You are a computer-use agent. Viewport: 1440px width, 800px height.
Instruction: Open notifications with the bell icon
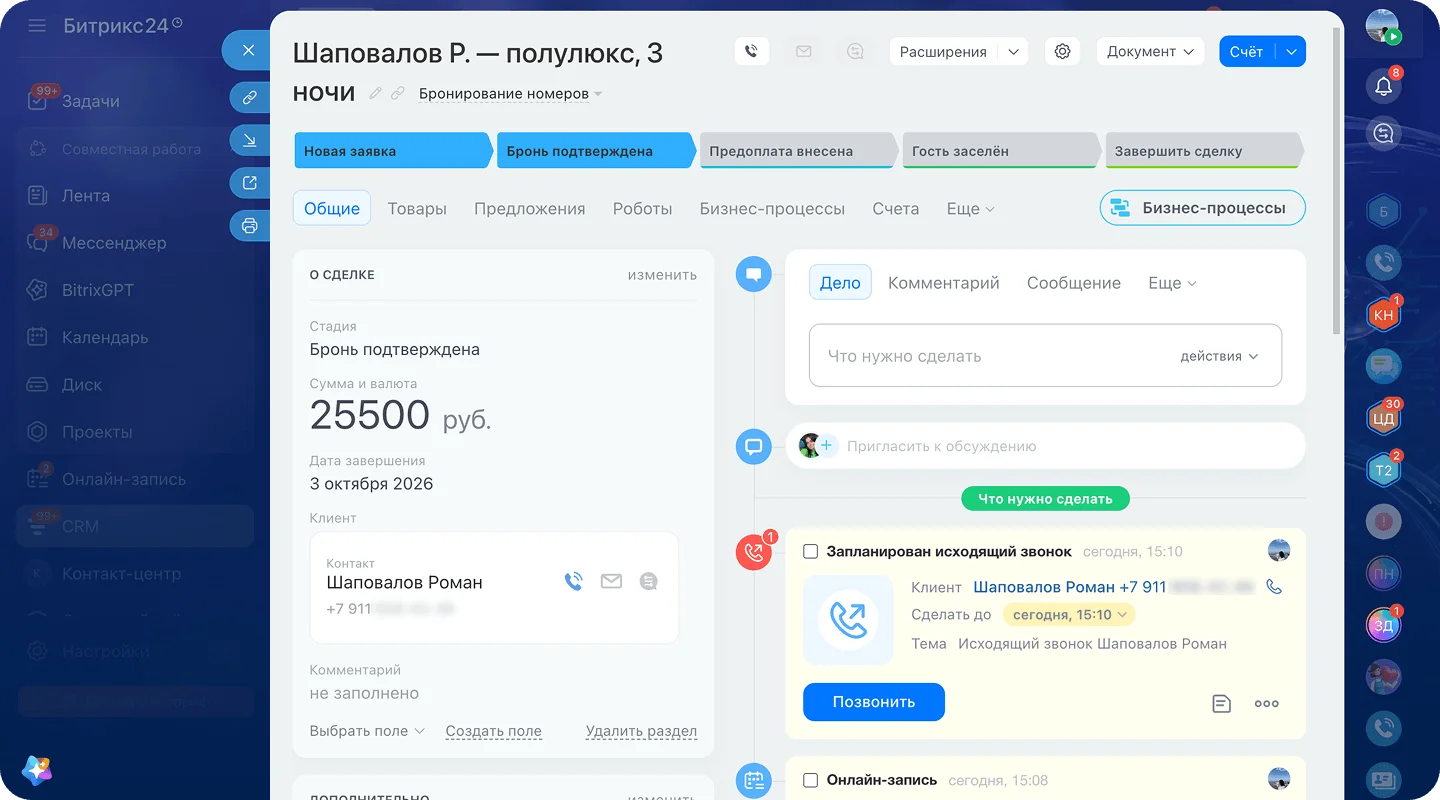(x=1384, y=86)
